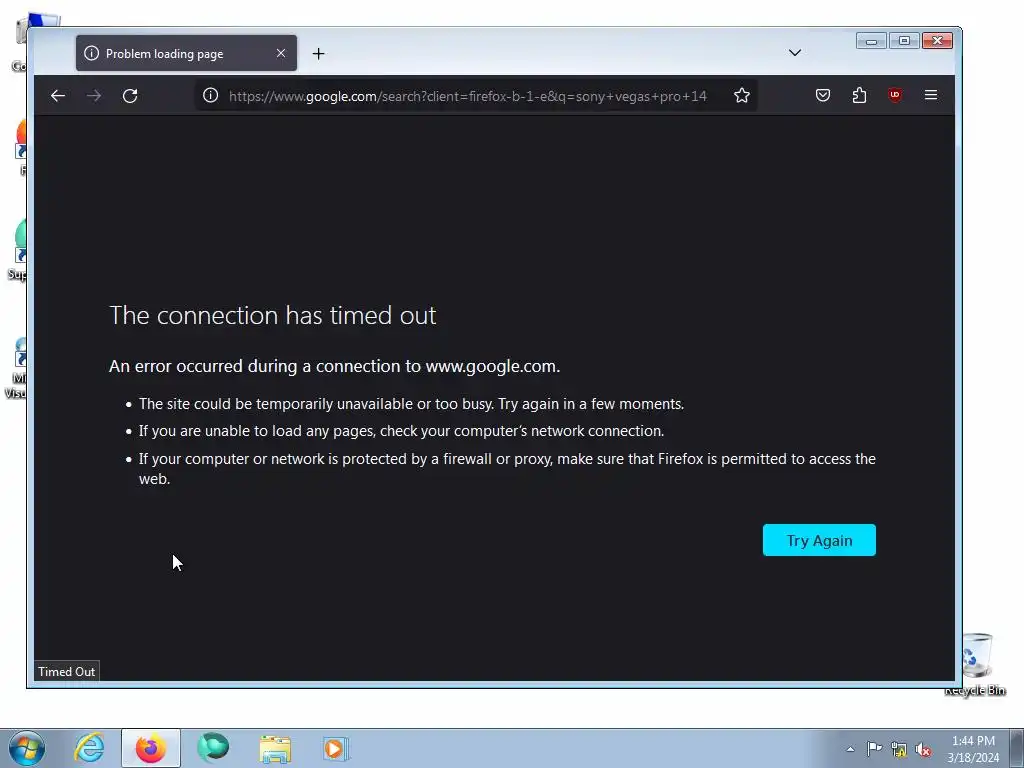The width and height of the screenshot is (1024, 768).
Task: Open a new tab
Action: coord(318,54)
